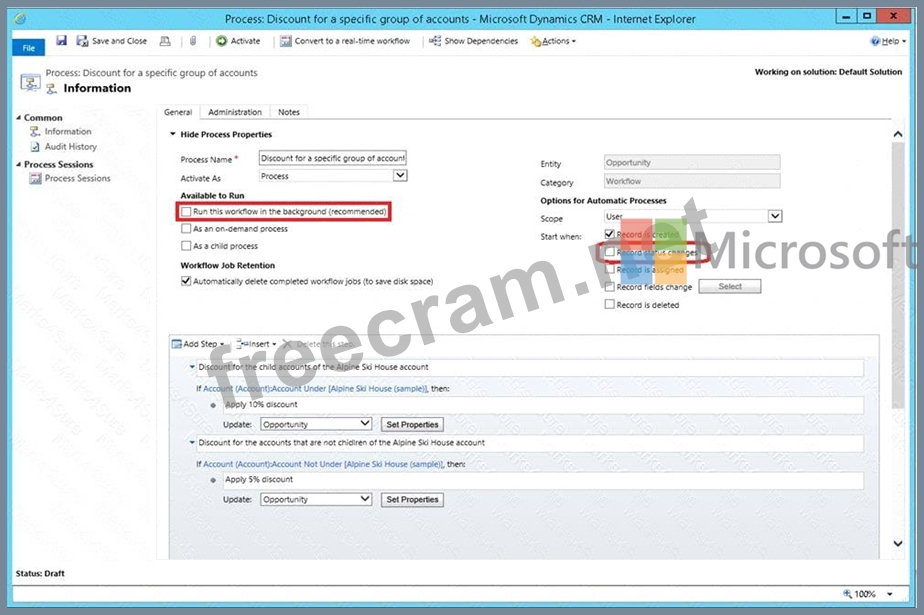
Task: Click the paperclip attach icon
Action: [193, 41]
